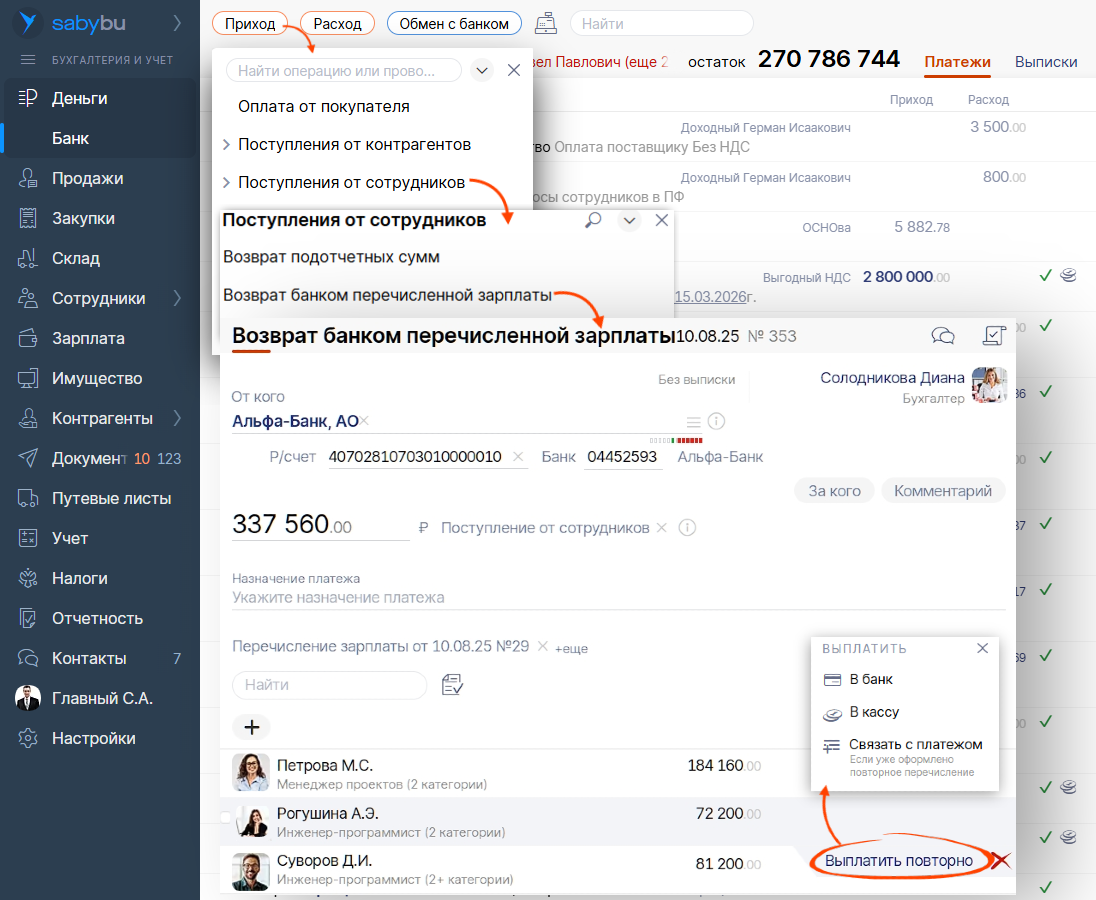The width and height of the screenshot is (1096, 900).
Task: Expand Поступления от контрагентов group
Action: [227, 145]
